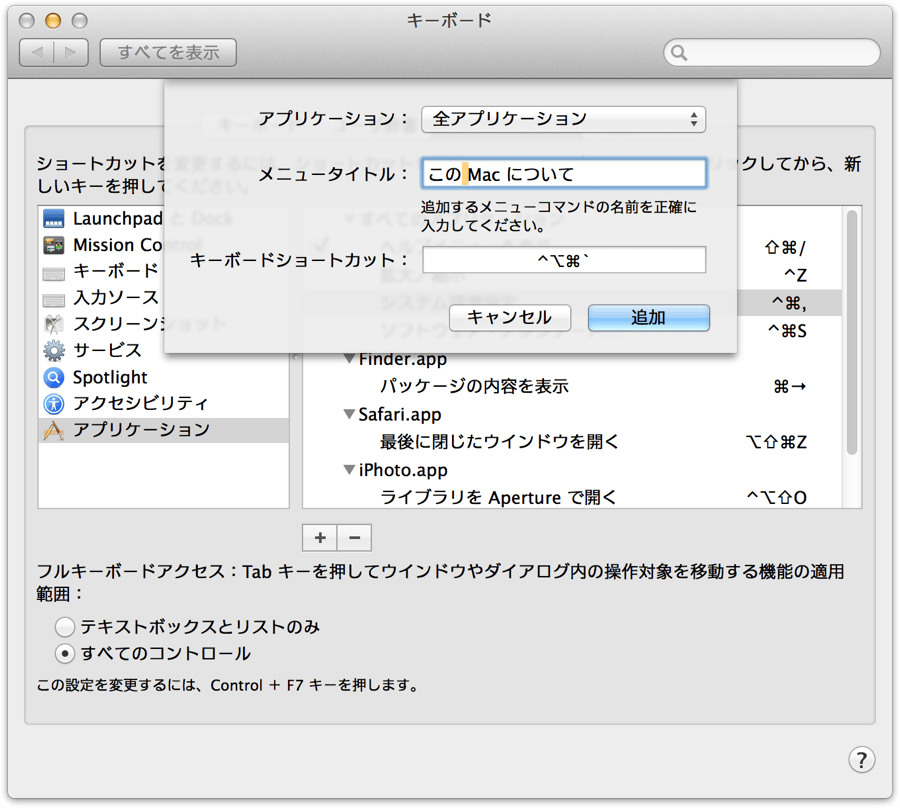The image size is (900, 808).
Task: Select the キーボード keyboard icon row
Action: click(54, 272)
